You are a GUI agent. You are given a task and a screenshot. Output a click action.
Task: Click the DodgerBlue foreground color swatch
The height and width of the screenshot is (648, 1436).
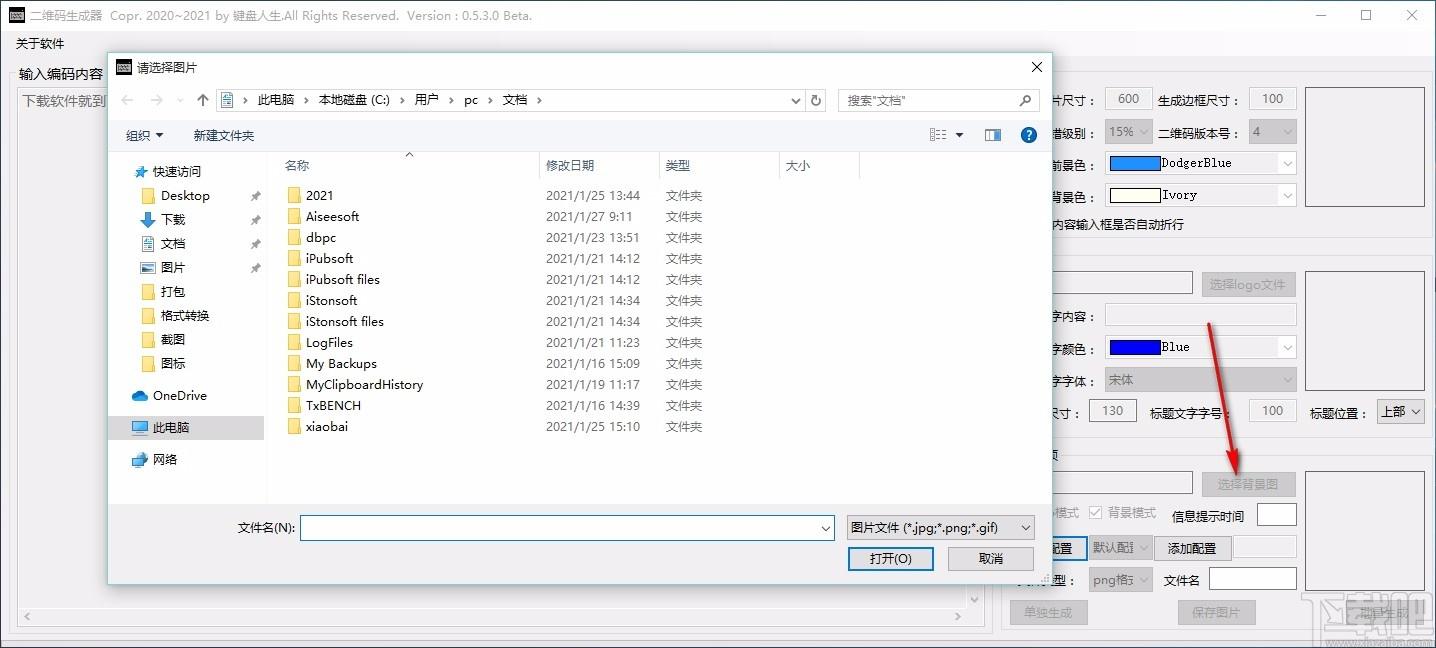coord(1135,163)
